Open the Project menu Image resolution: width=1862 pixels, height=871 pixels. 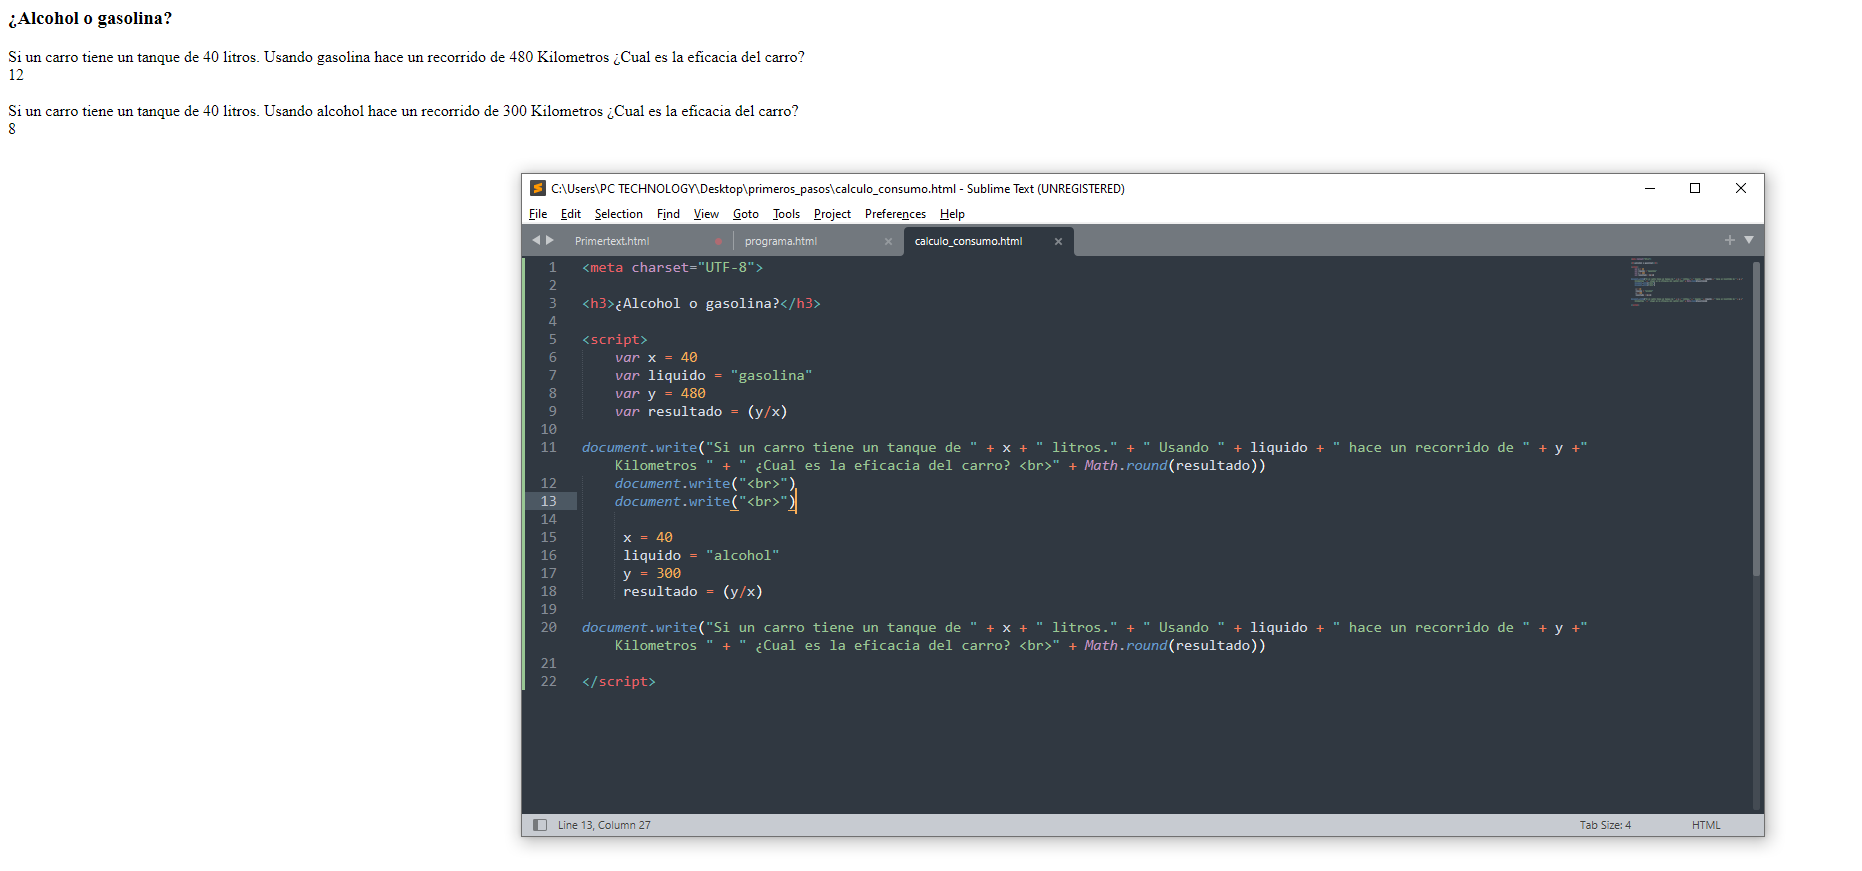coord(832,214)
